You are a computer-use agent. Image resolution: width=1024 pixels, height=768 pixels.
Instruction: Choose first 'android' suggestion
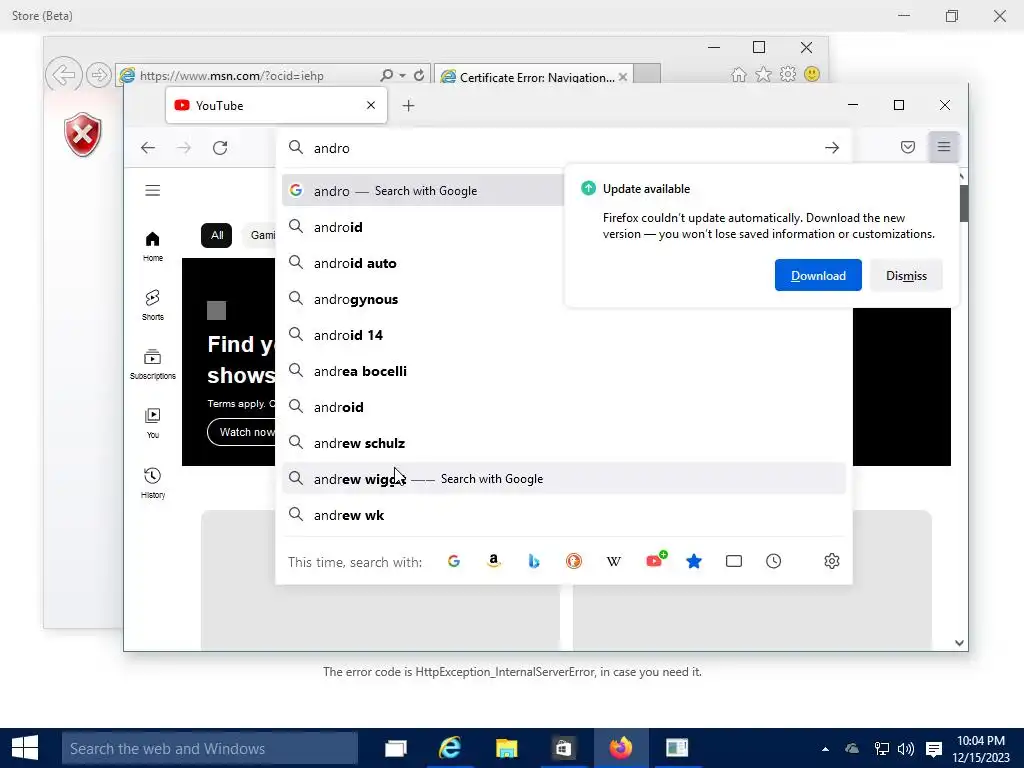point(423,227)
